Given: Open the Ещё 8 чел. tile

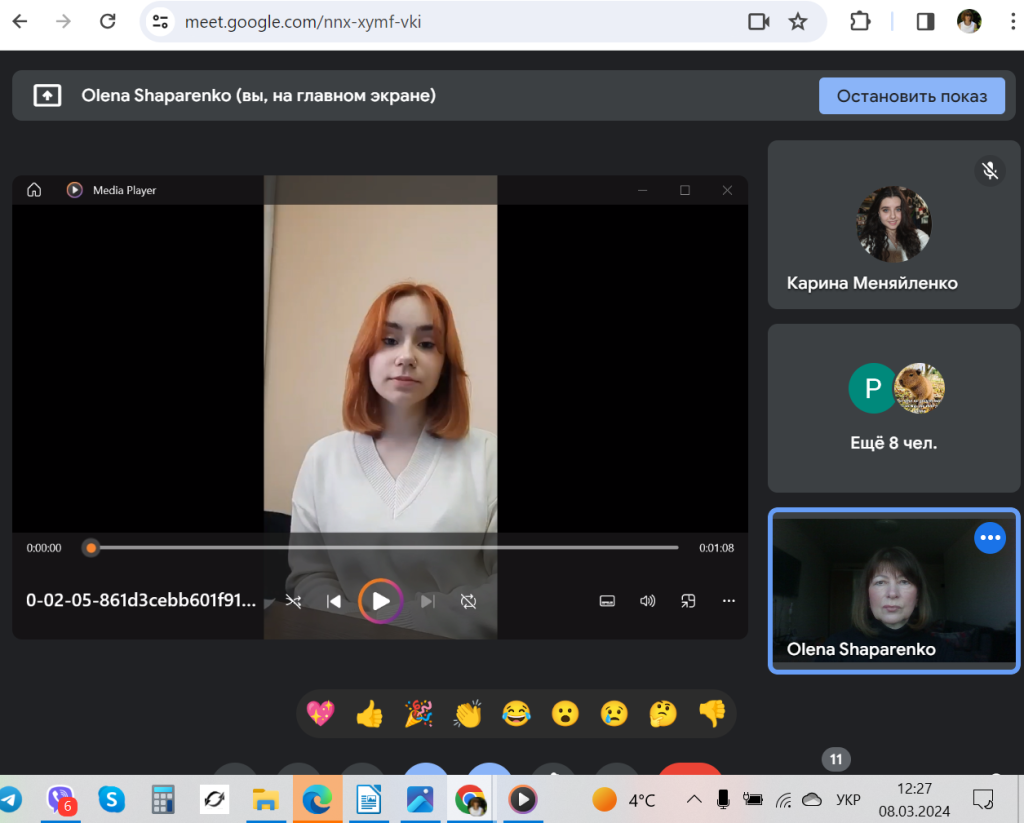Looking at the screenshot, I should click(893, 408).
